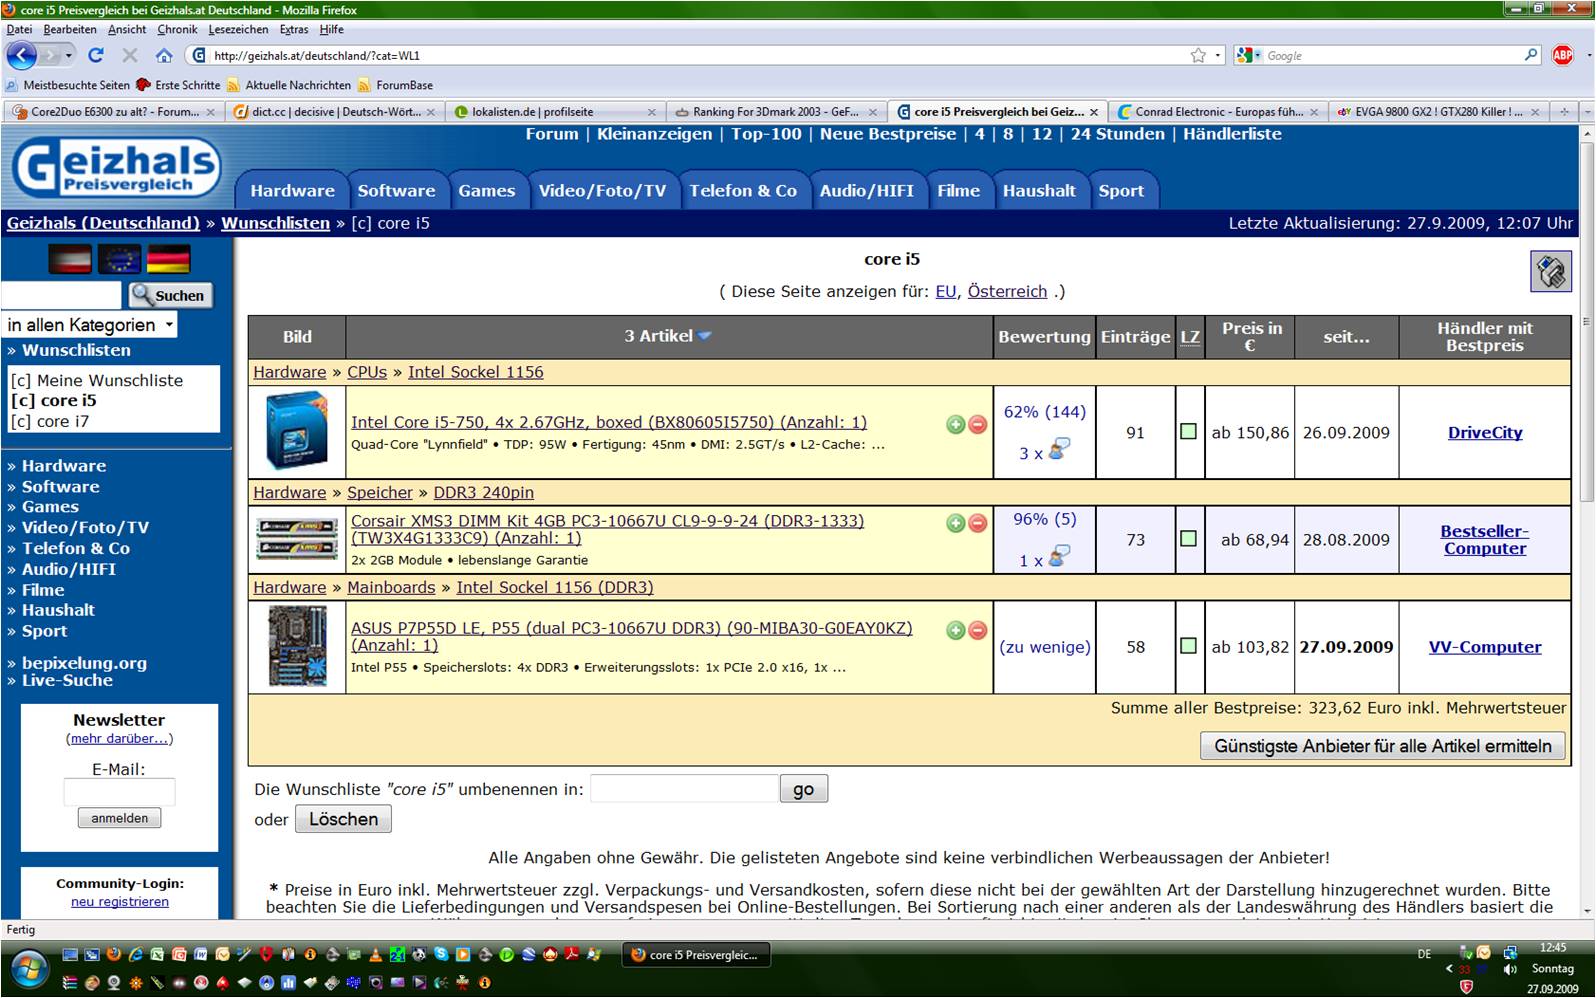Focus the wishlist rename text field
The width and height of the screenshot is (1596, 998).
pos(684,788)
